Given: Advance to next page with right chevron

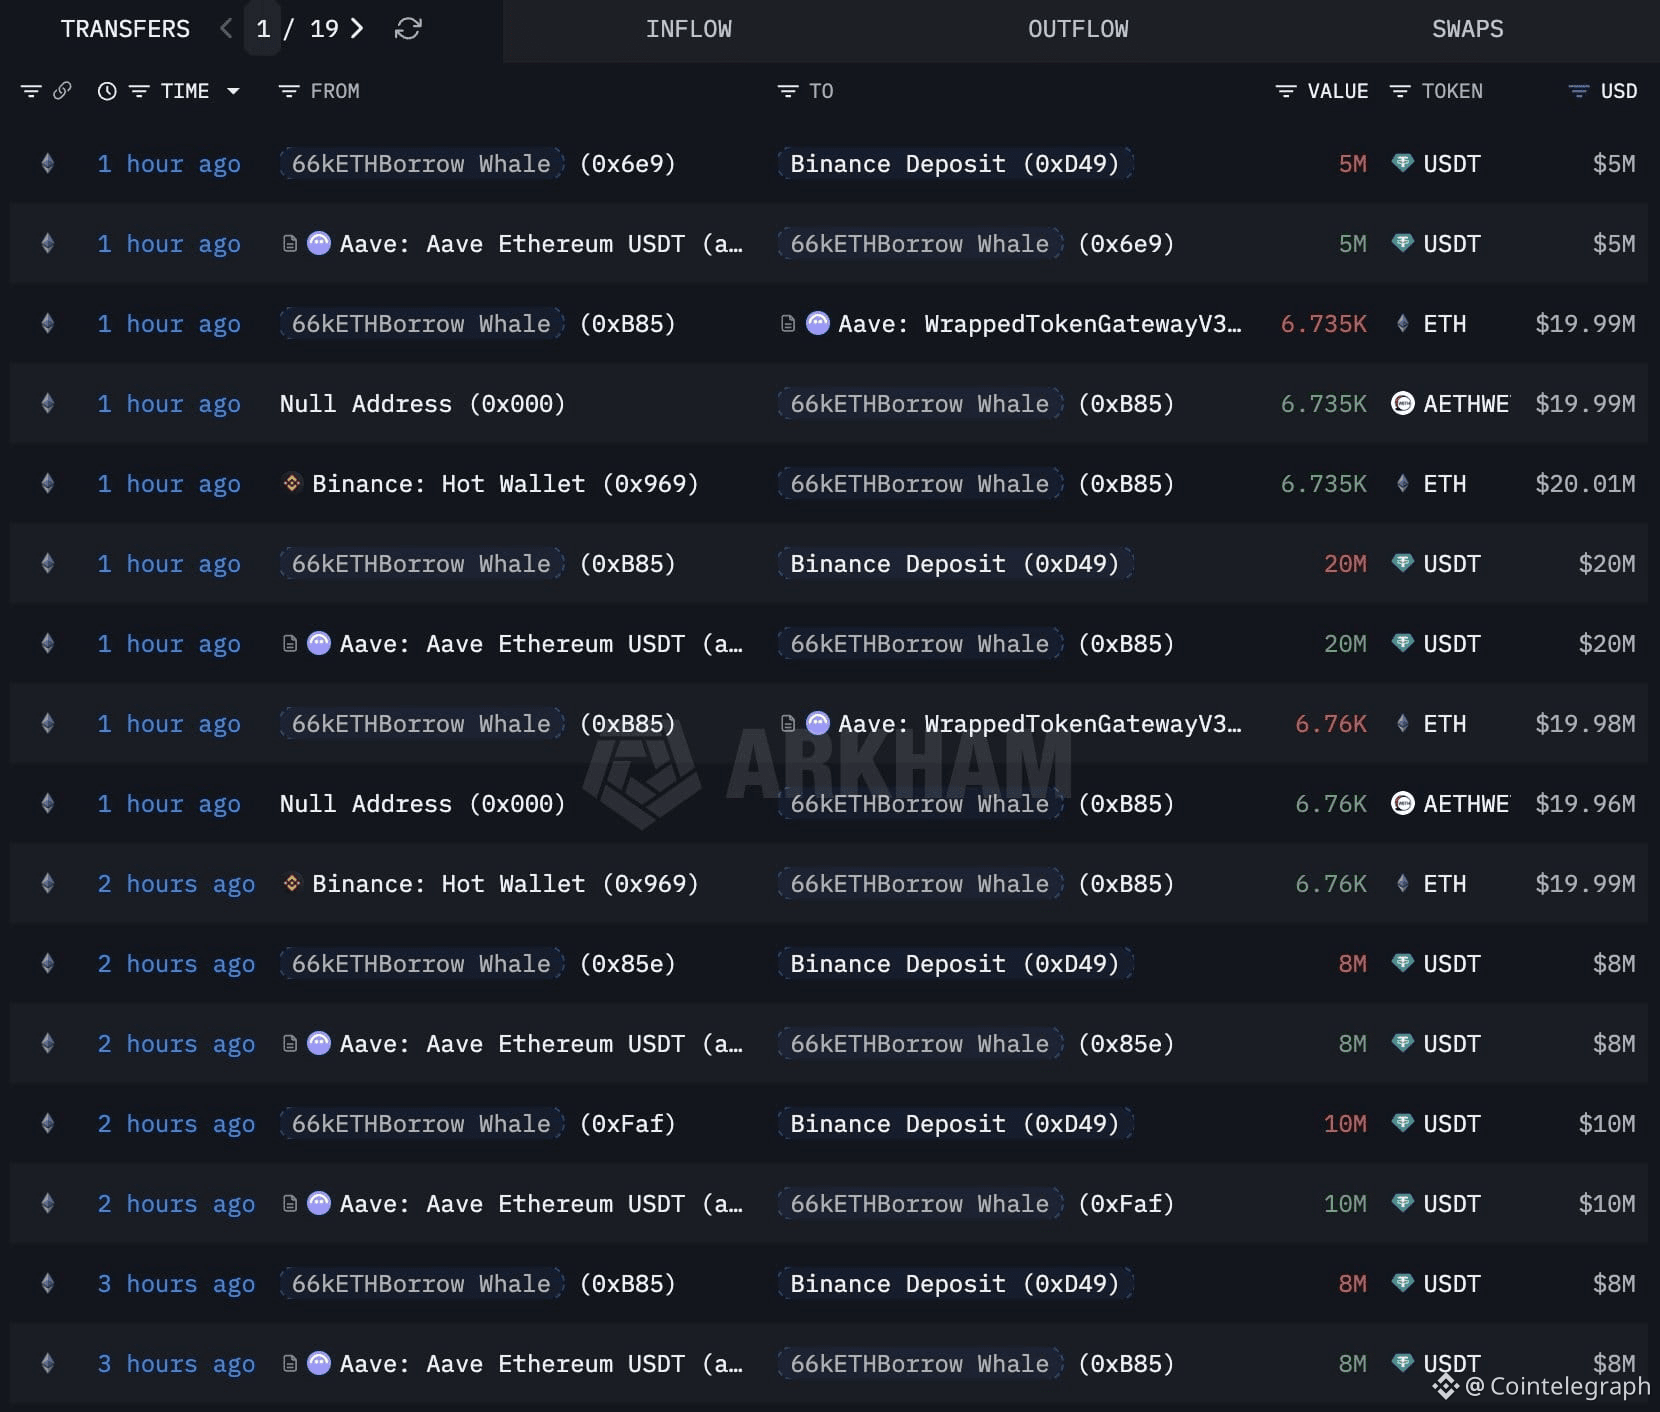Looking at the screenshot, I should coord(356,29).
